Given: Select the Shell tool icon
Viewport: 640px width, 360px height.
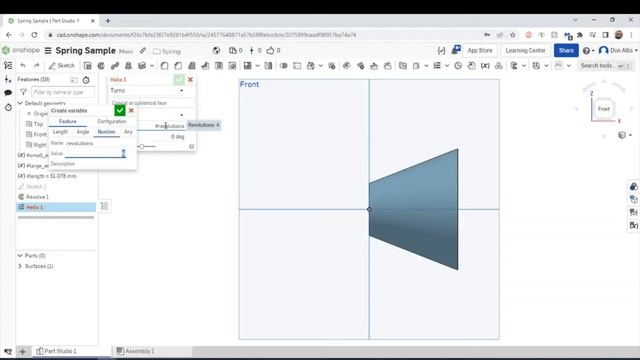Looking at the screenshot, I should point(219,66).
